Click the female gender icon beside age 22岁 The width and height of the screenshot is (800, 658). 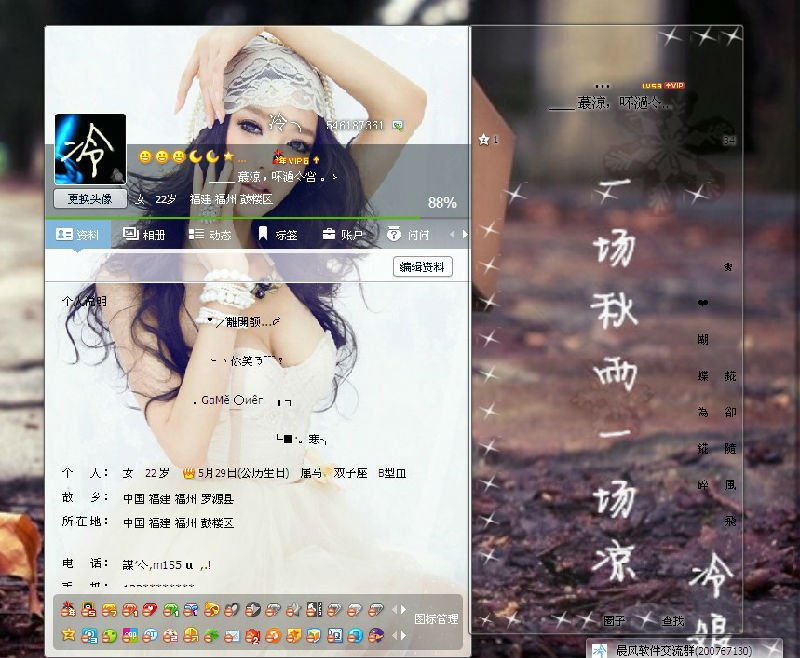[140, 197]
